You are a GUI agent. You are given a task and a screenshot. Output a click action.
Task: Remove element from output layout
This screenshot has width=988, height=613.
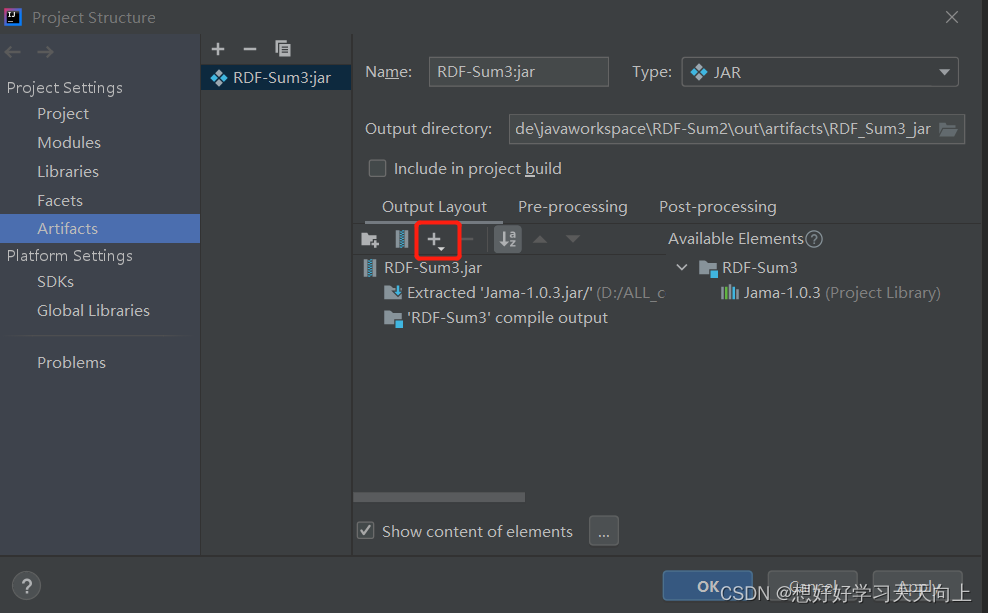[x=468, y=239]
